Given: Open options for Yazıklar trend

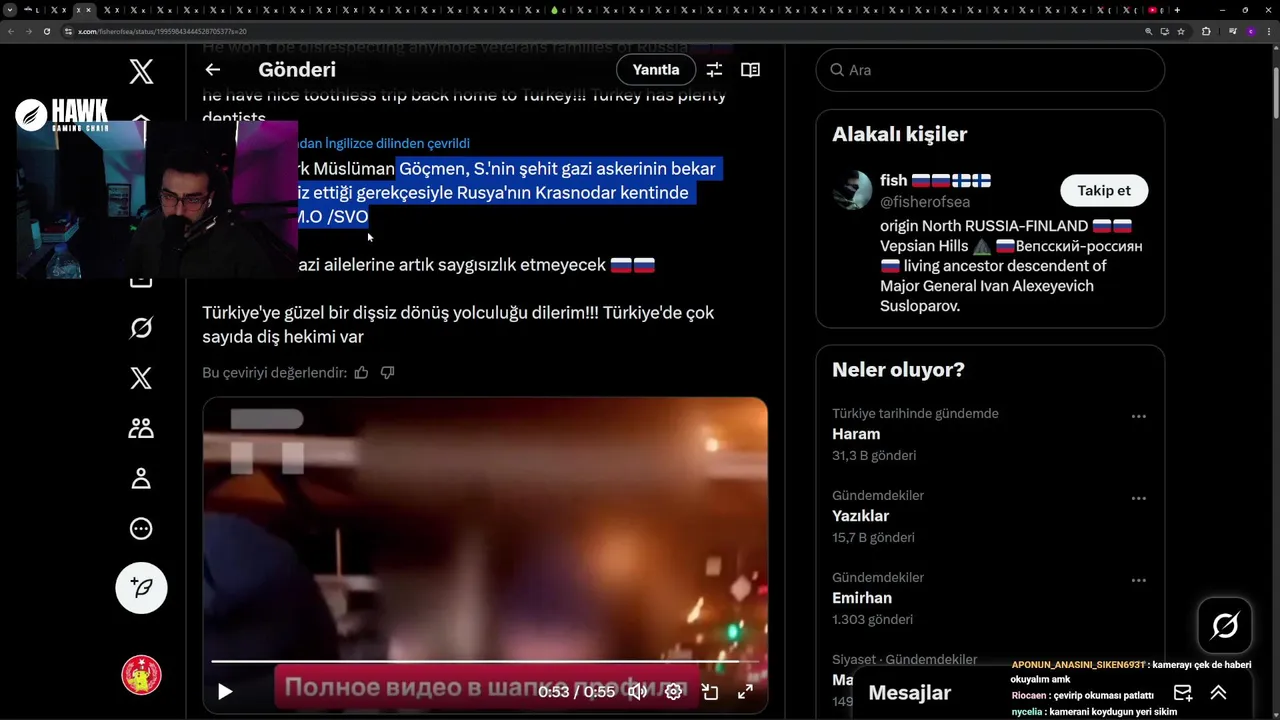Looking at the screenshot, I should [1138, 498].
